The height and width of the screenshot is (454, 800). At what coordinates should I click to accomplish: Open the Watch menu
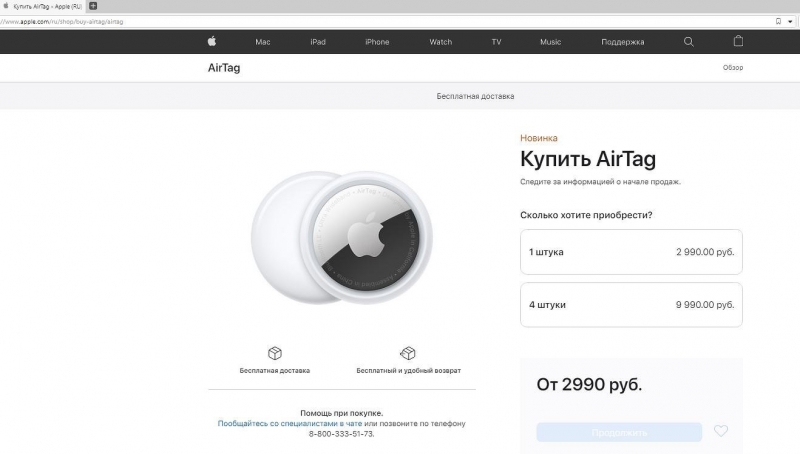click(x=440, y=42)
